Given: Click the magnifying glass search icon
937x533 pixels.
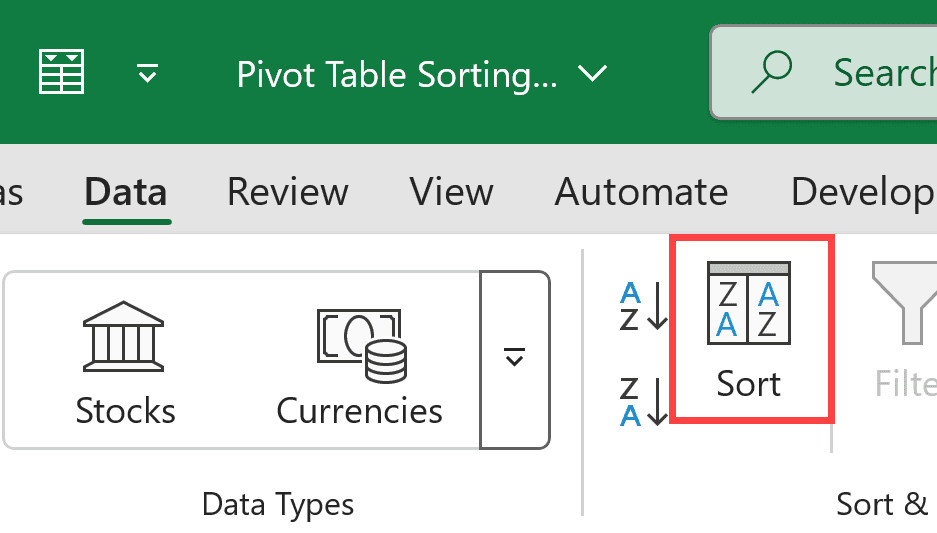Looking at the screenshot, I should pos(770,71).
